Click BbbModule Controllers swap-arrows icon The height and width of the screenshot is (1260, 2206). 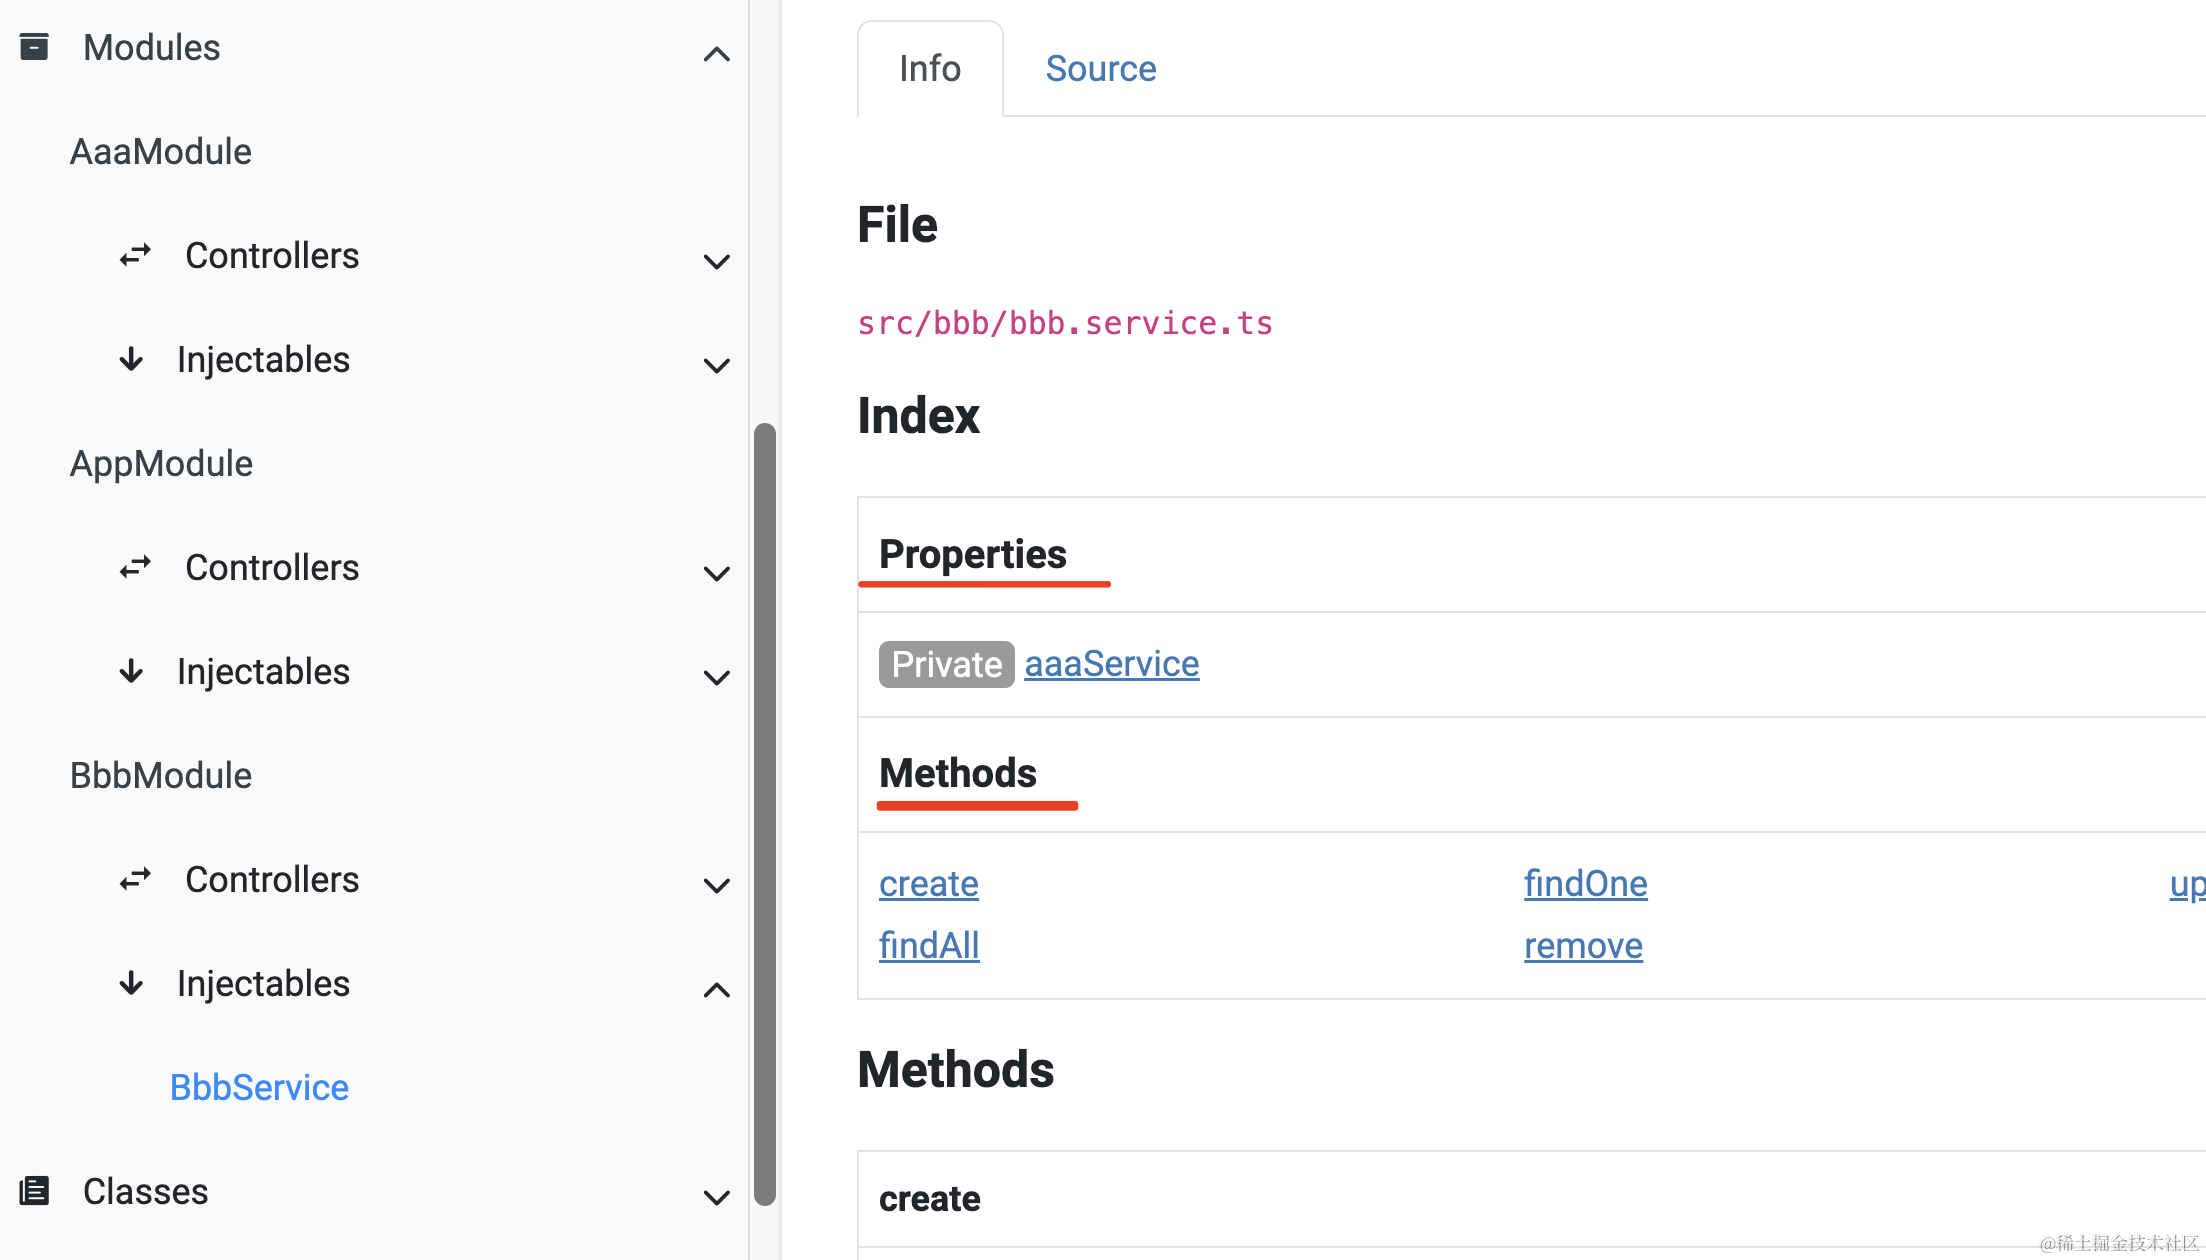(x=135, y=880)
